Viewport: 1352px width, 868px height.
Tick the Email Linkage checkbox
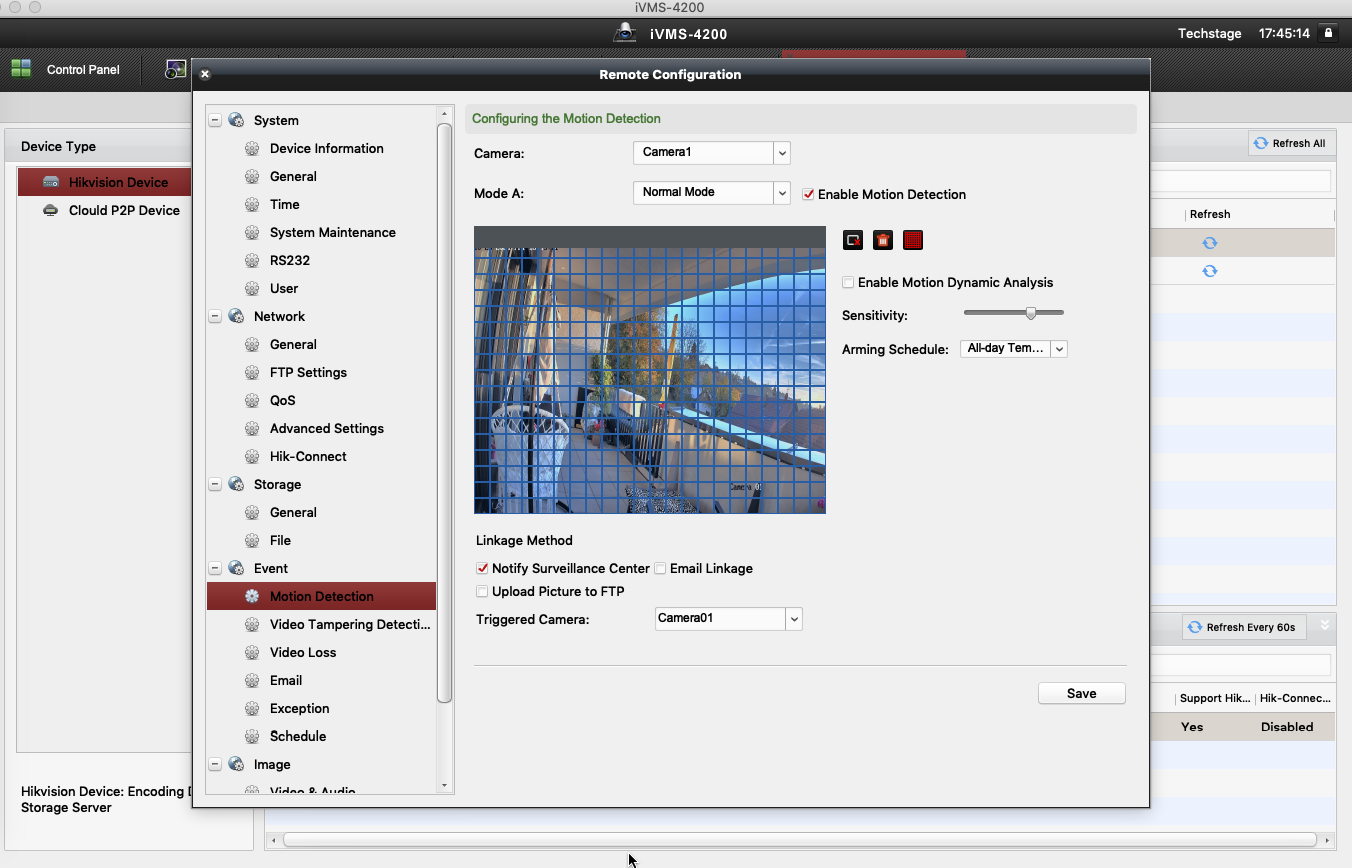point(660,568)
